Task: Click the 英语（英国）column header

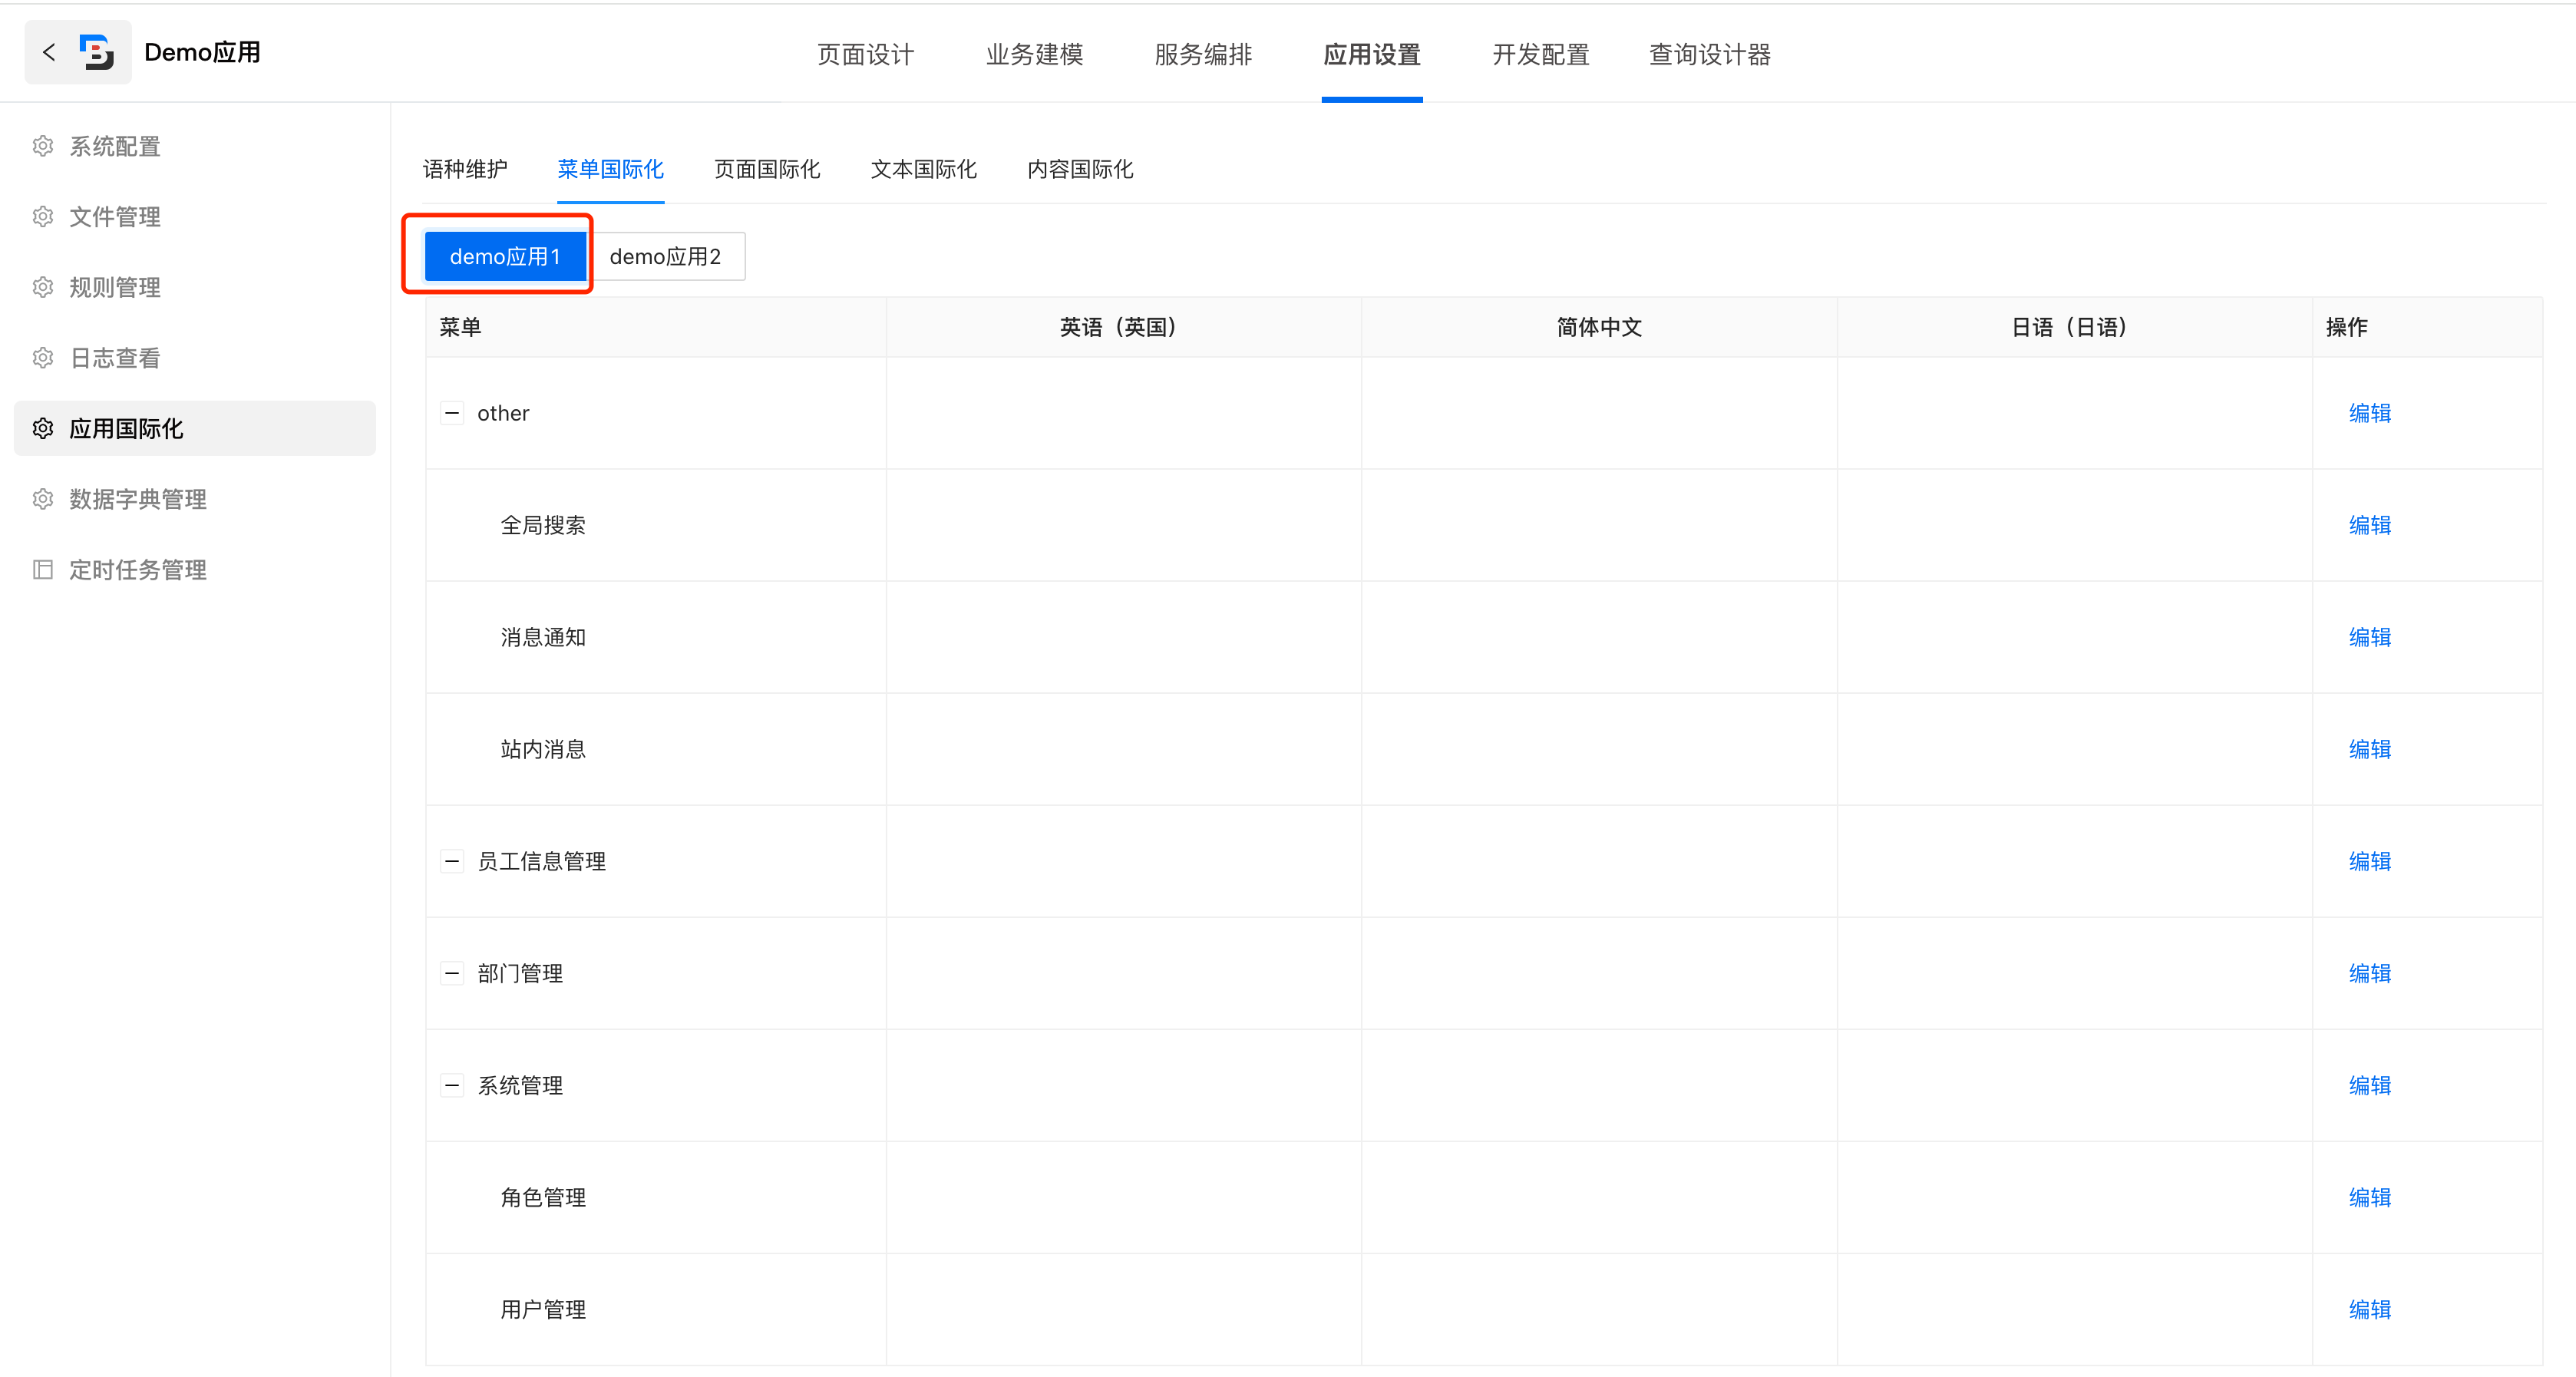Action: (1124, 327)
